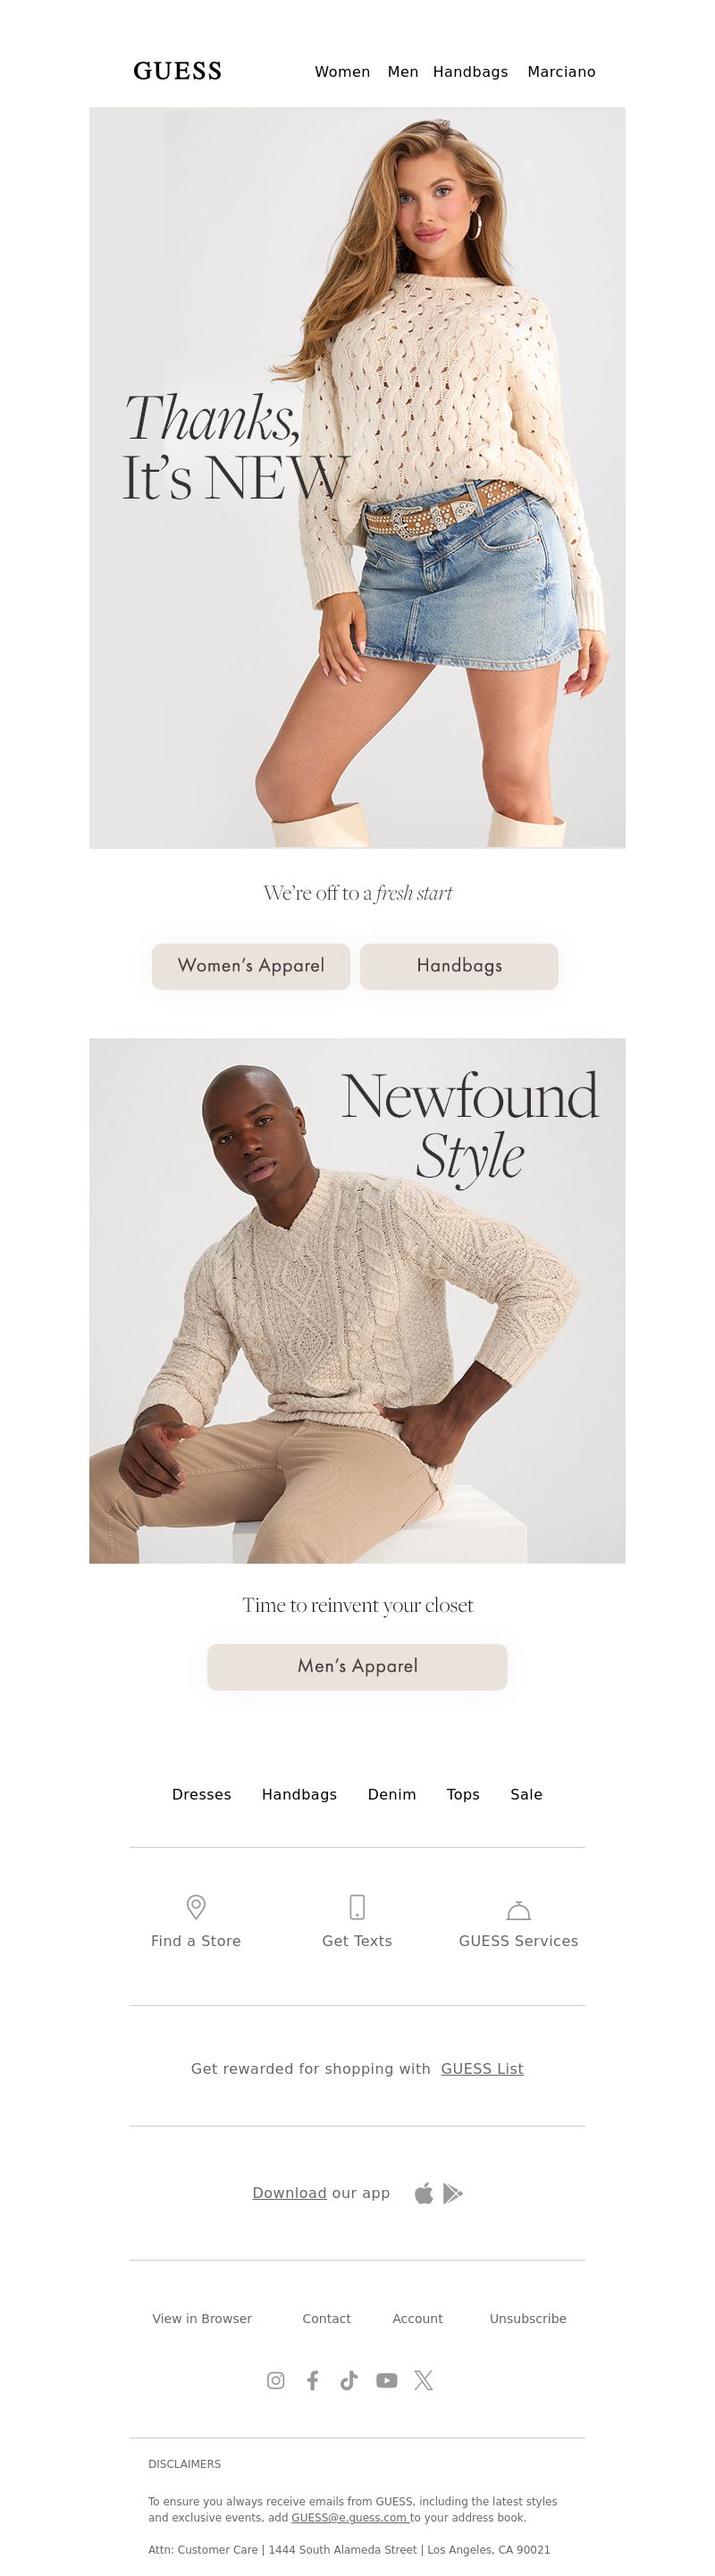Open the Facebook social icon
Image resolution: width=715 pixels, height=2576 pixels.
point(313,2380)
